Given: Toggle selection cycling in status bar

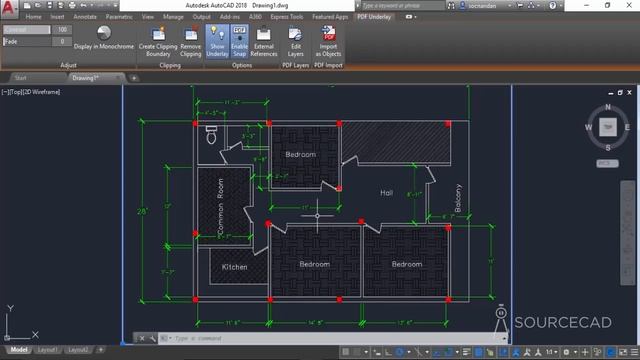Looking at the screenshot, I should click(x=490, y=352).
